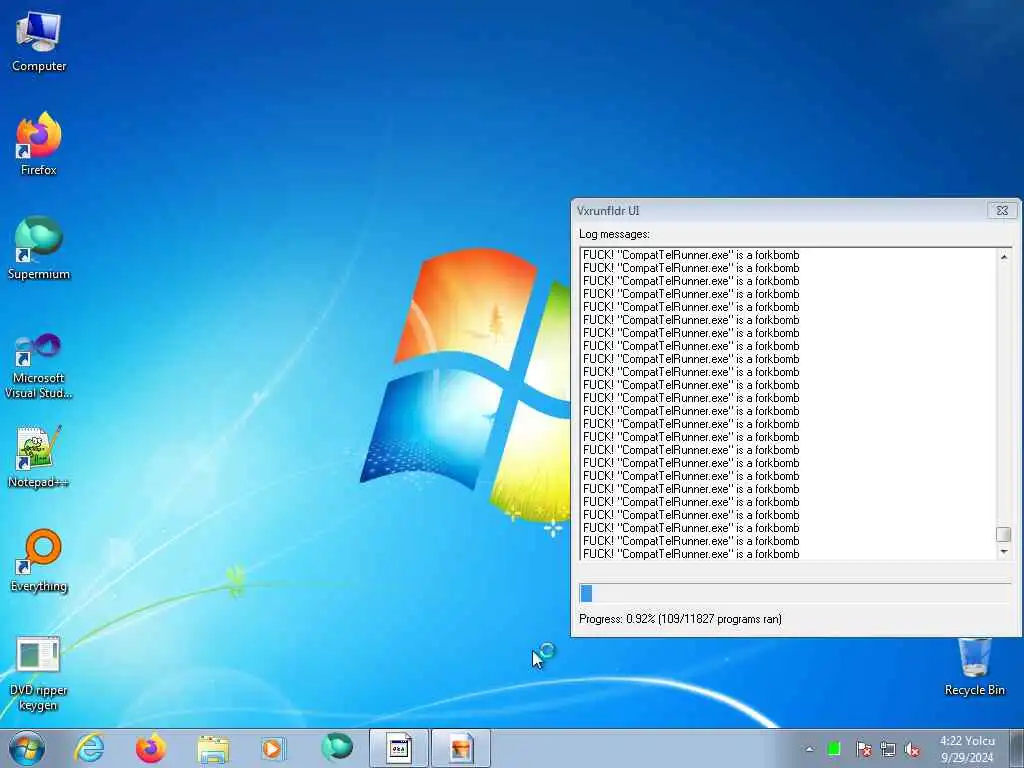The height and width of the screenshot is (768, 1024).
Task: Click the green square tray icon
Action: click(x=834, y=749)
